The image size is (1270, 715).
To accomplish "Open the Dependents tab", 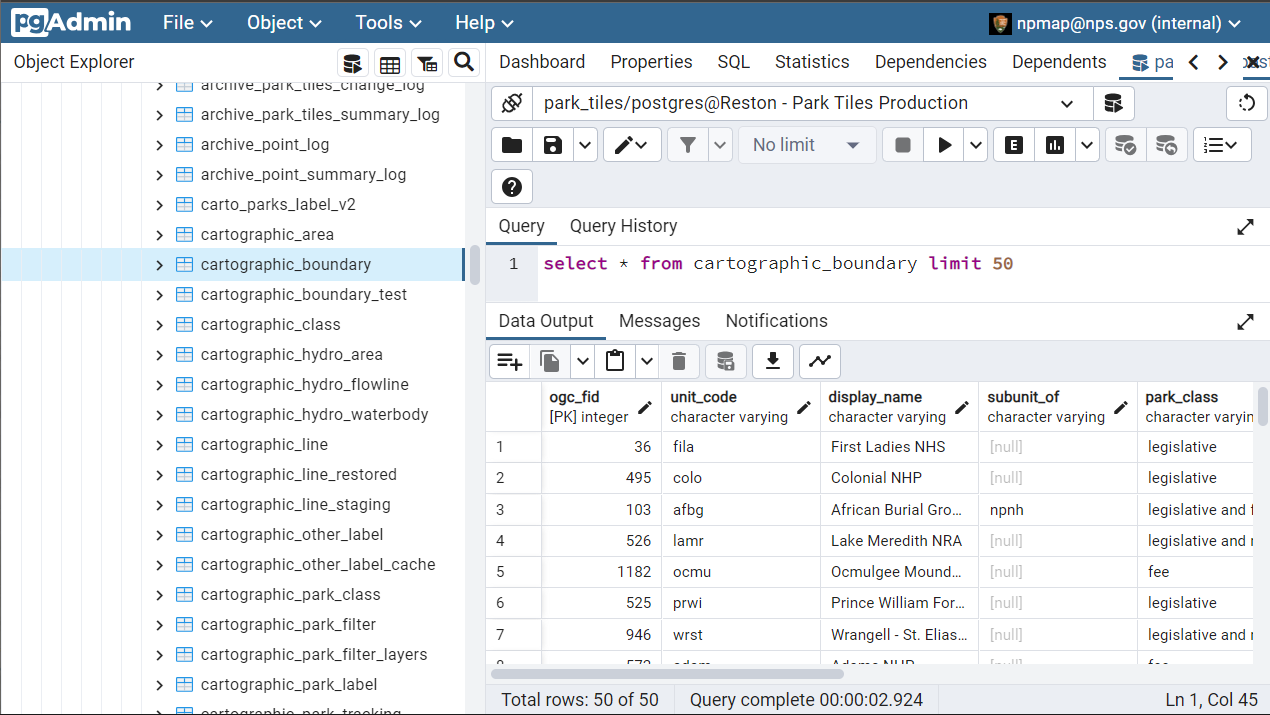I will (x=1059, y=62).
